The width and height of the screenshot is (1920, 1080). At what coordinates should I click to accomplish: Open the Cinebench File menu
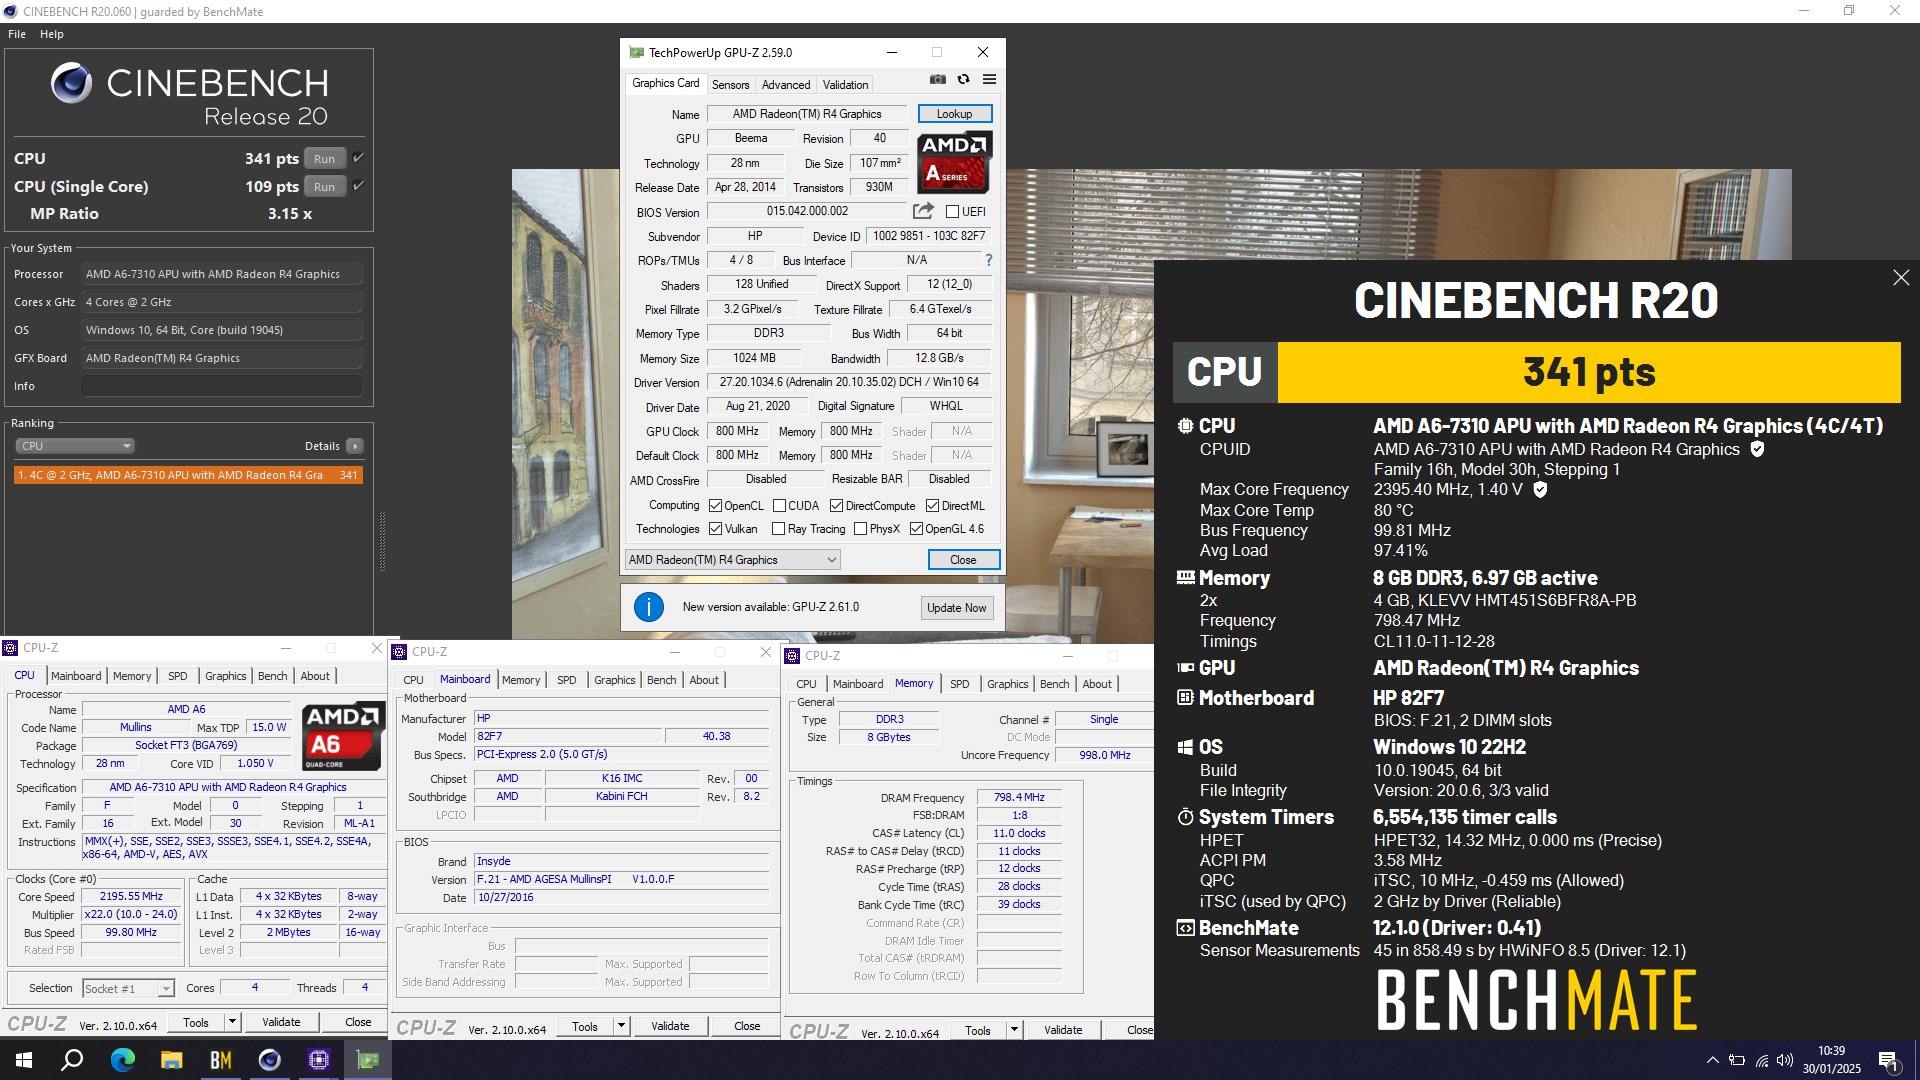point(17,34)
